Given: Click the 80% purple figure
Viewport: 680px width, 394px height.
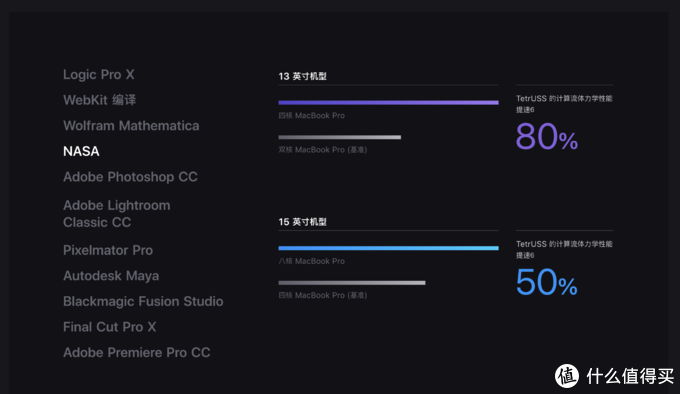Looking at the screenshot, I should click(547, 137).
